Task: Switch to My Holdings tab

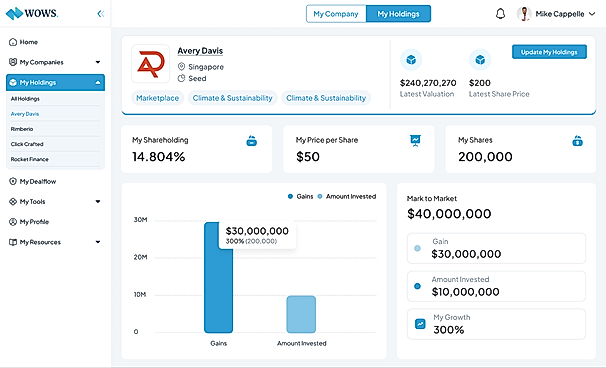Action: pyautogui.click(x=398, y=14)
